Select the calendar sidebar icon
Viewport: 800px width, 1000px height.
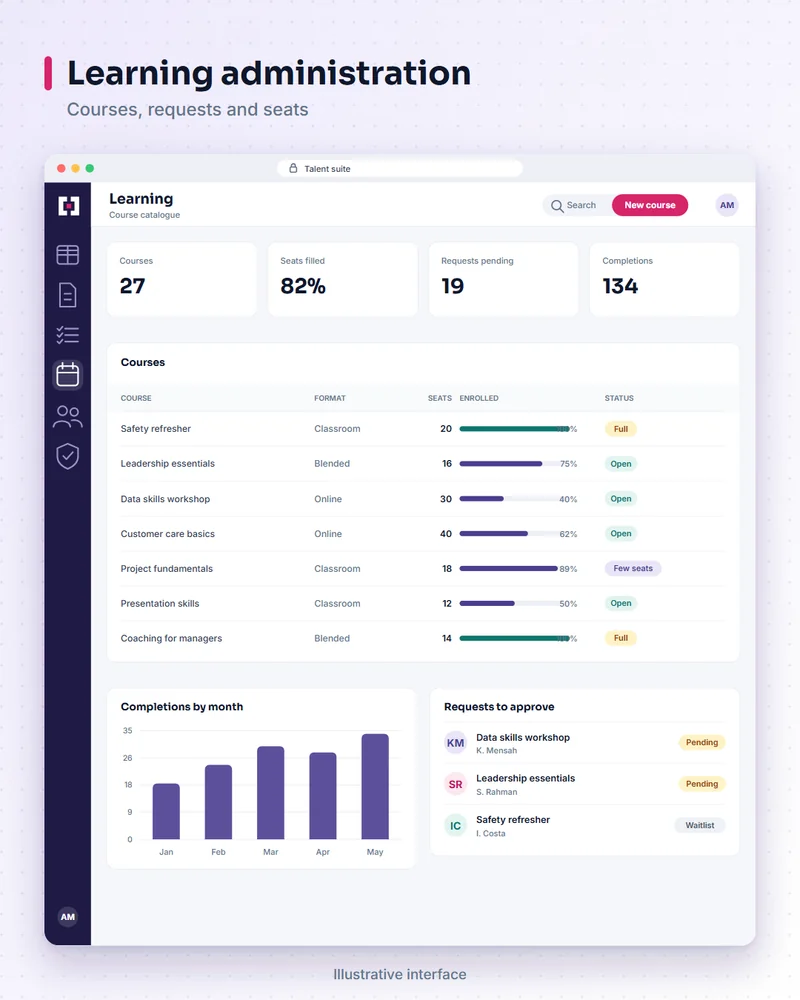[x=68, y=375]
